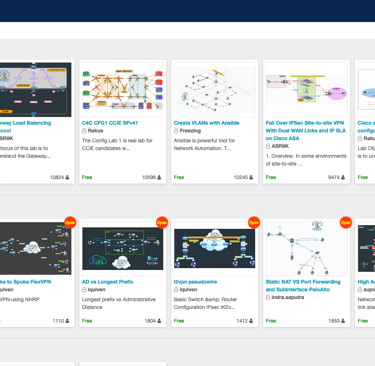Image resolution: width=375 pixels, height=366 pixels.
Task: Click description 'Basic Switch & Router Configuration'
Action: coord(205,303)
